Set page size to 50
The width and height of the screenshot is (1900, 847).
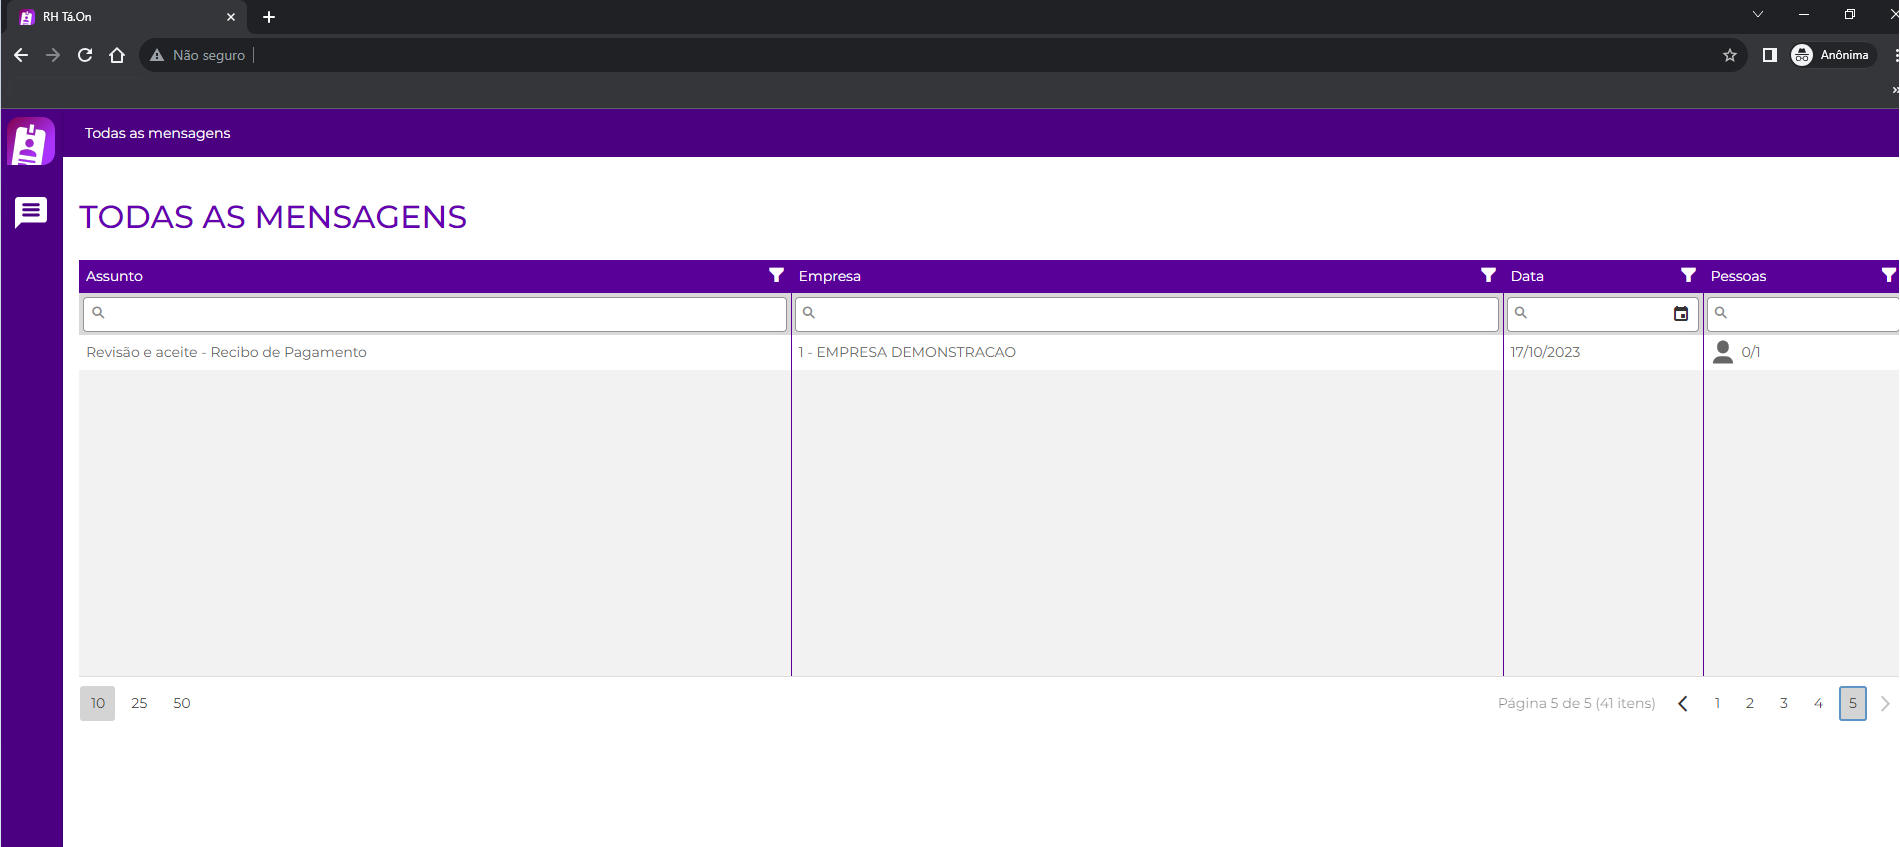point(182,703)
